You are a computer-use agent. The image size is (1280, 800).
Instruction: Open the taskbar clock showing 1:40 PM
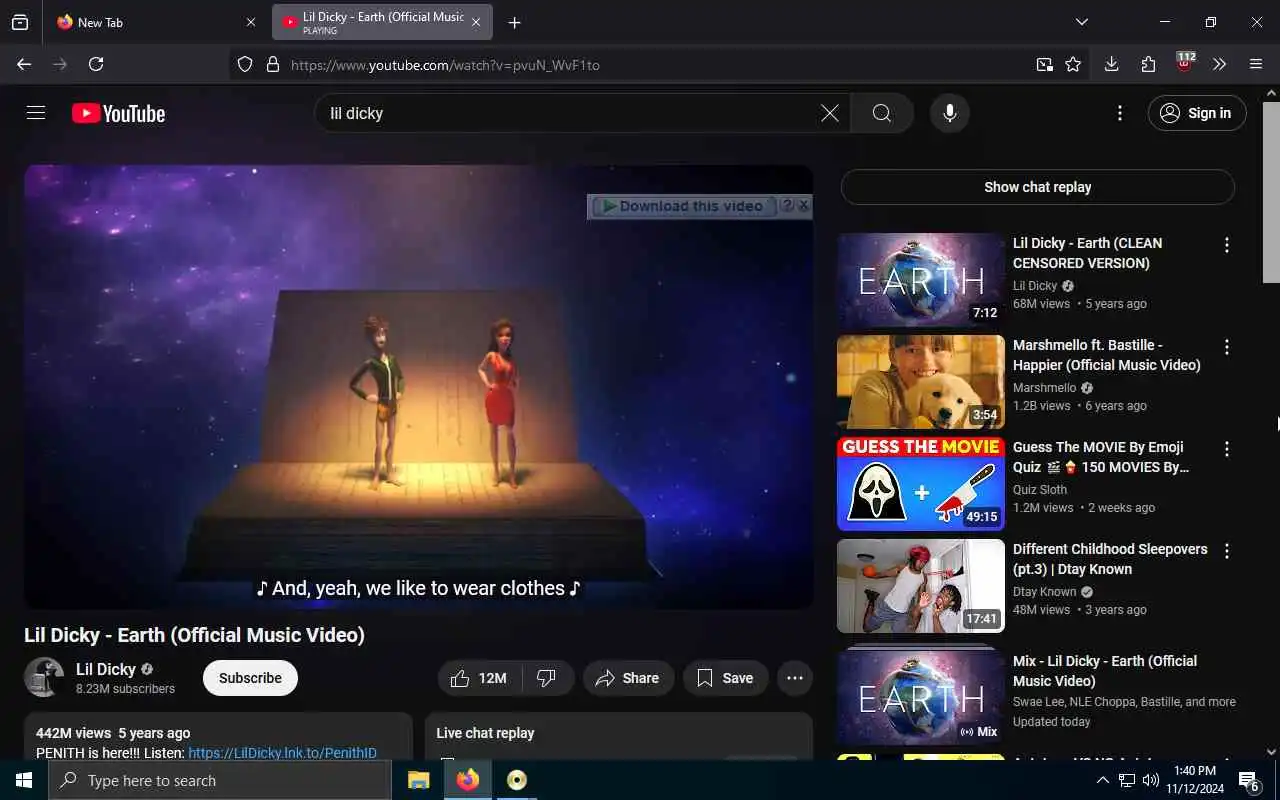[1194, 780]
